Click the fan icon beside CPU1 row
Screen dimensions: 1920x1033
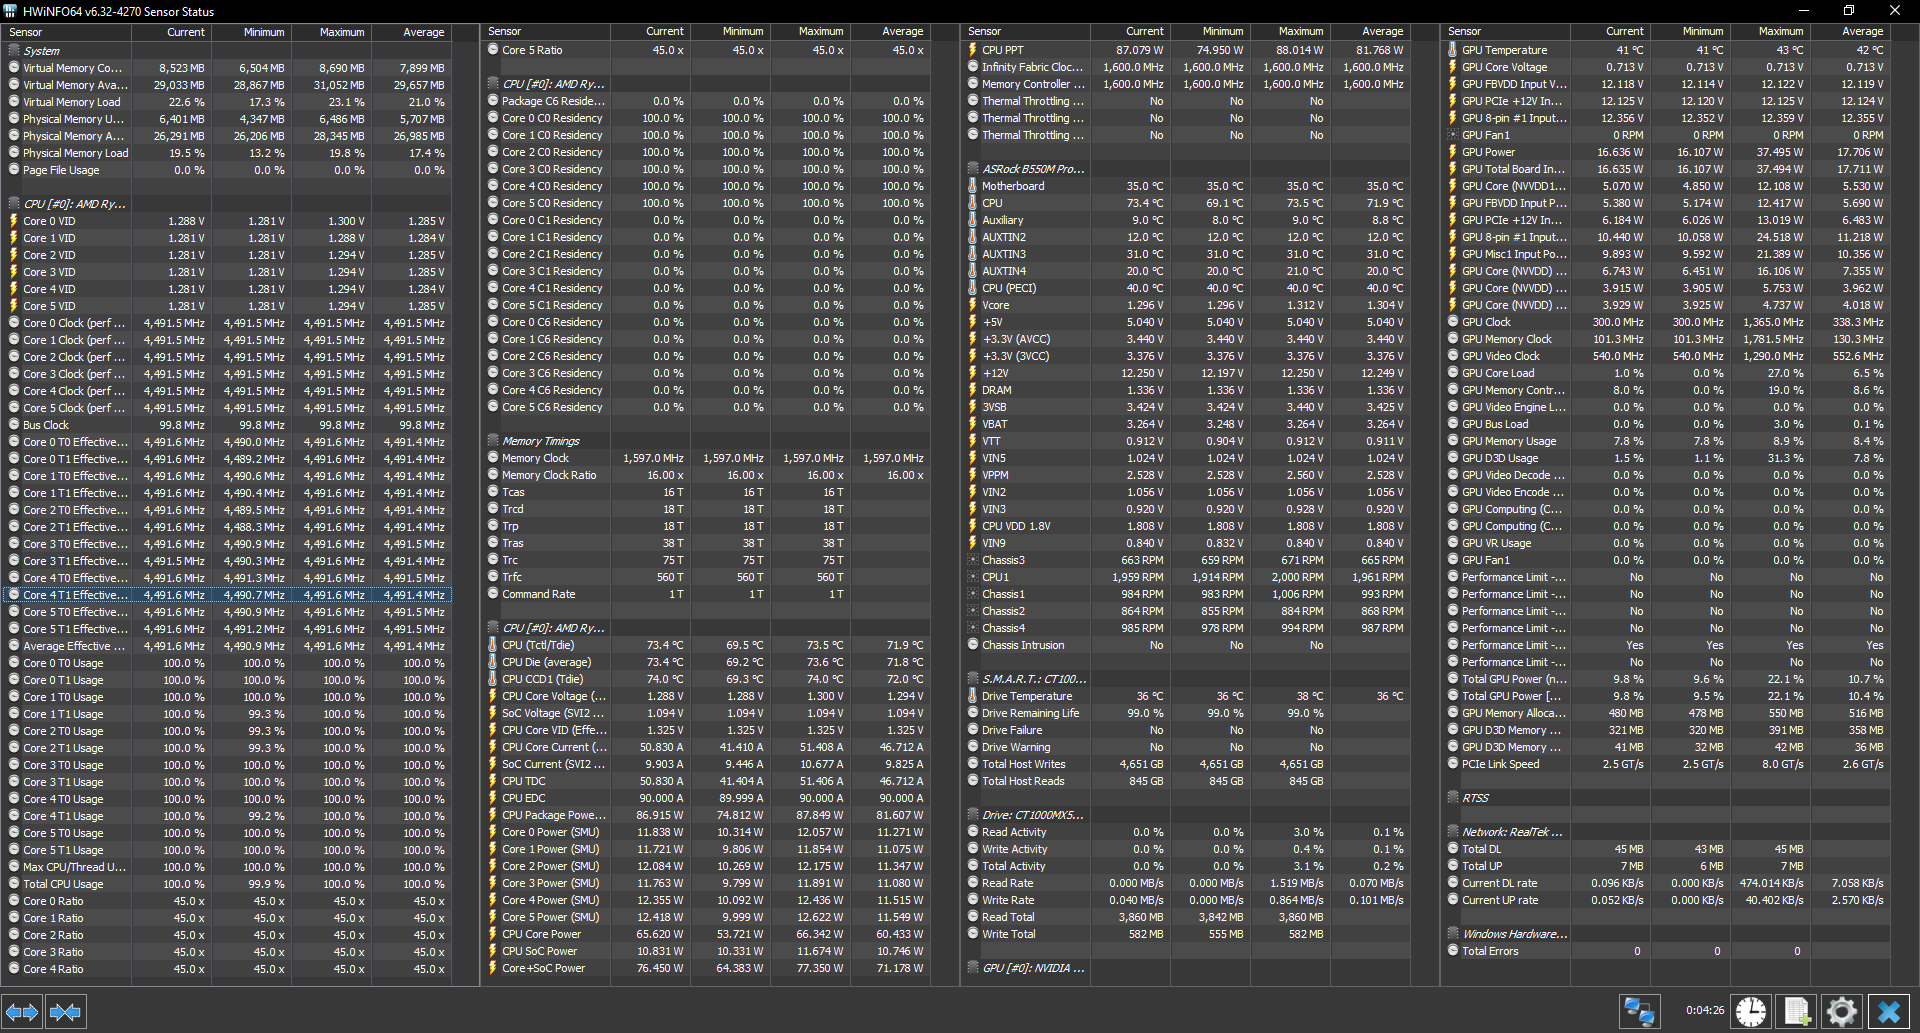coord(972,577)
